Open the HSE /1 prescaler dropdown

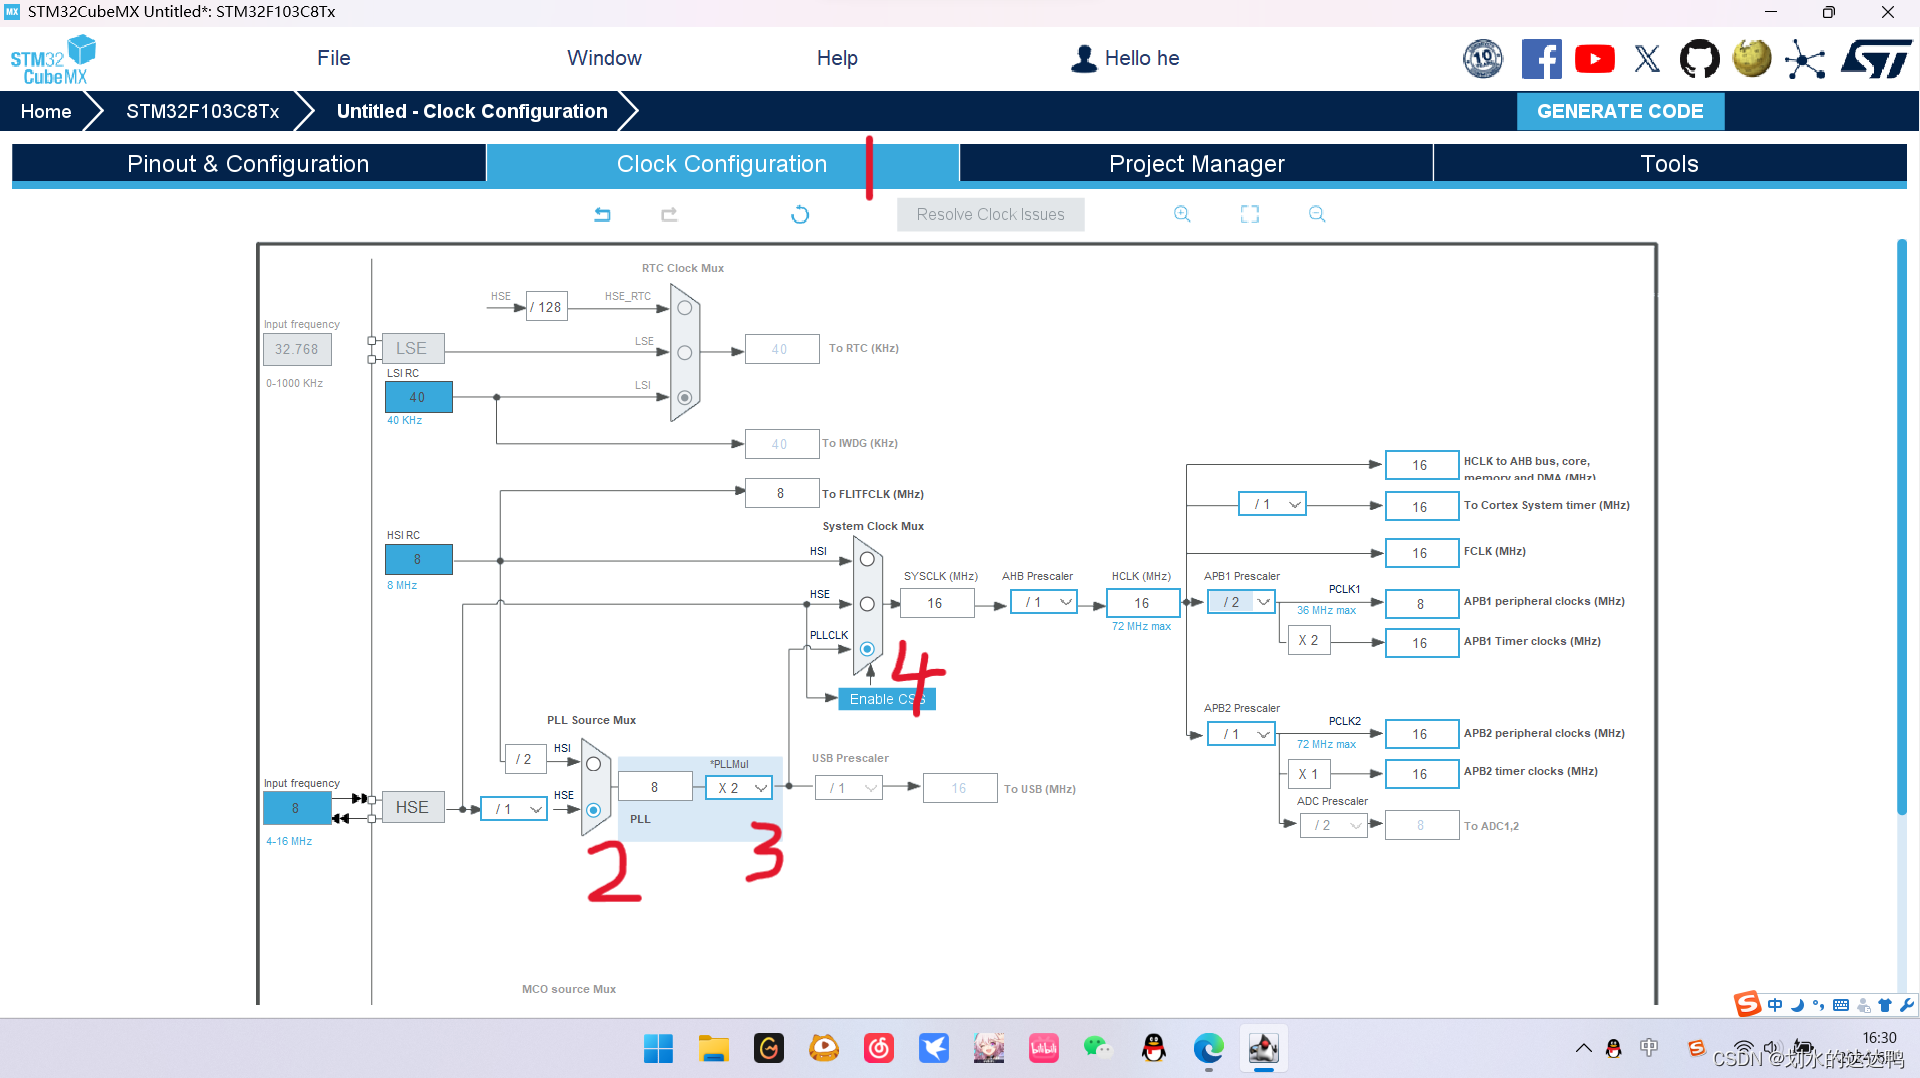pos(514,809)
